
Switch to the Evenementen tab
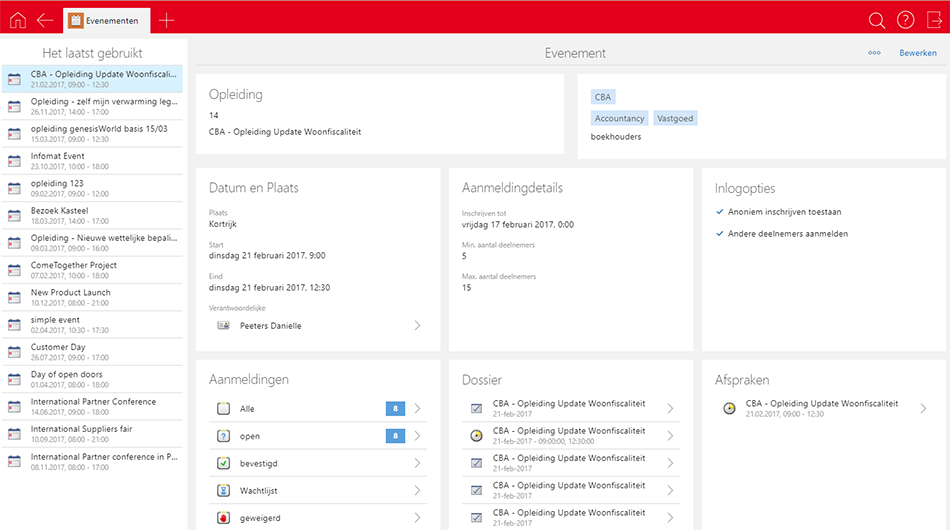[x=107, y=21]
